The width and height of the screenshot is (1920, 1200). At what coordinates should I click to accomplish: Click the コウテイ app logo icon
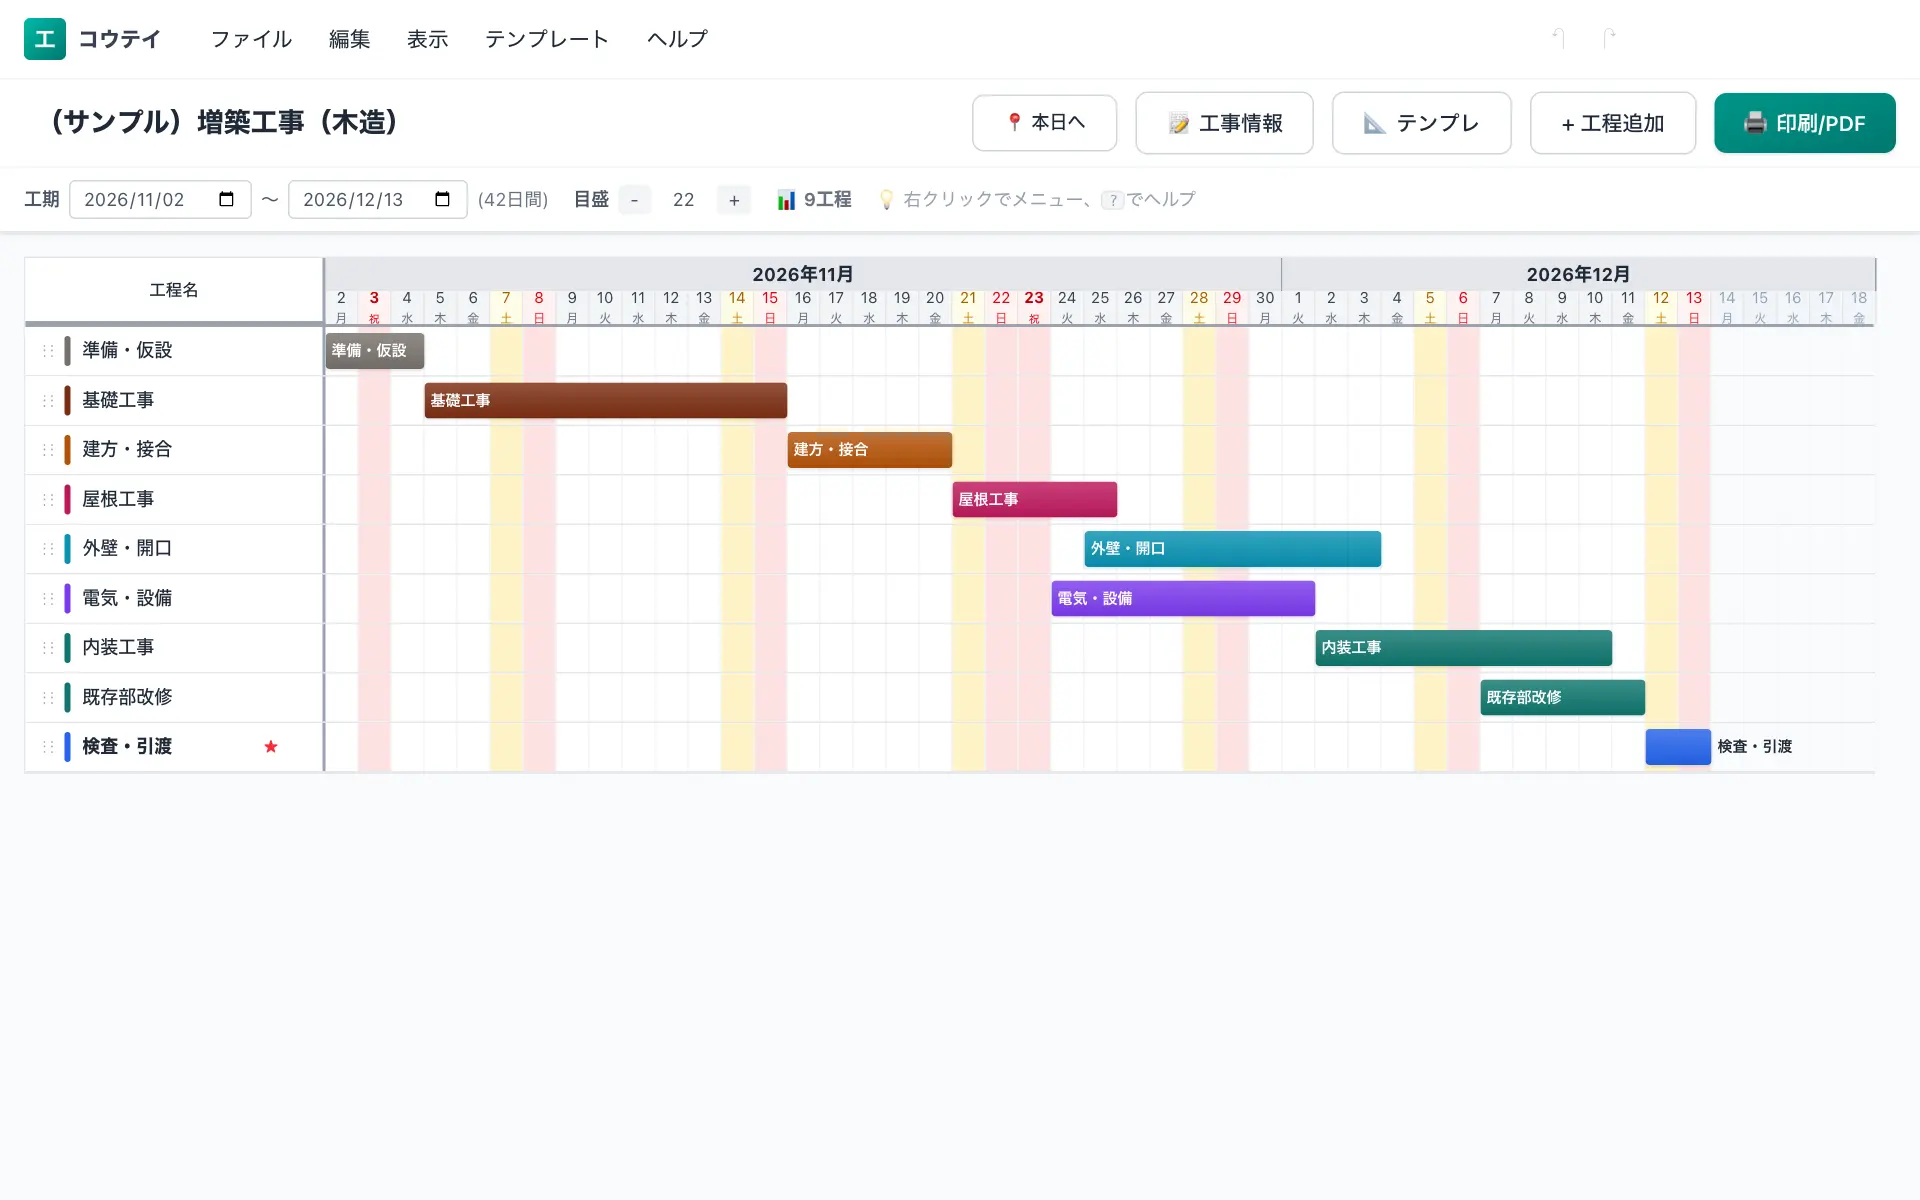click(45, 39)
